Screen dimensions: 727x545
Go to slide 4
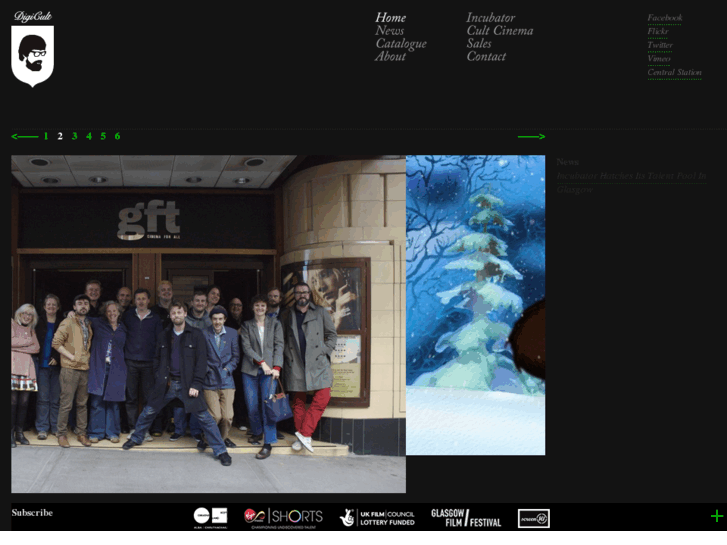pos(89,136)
